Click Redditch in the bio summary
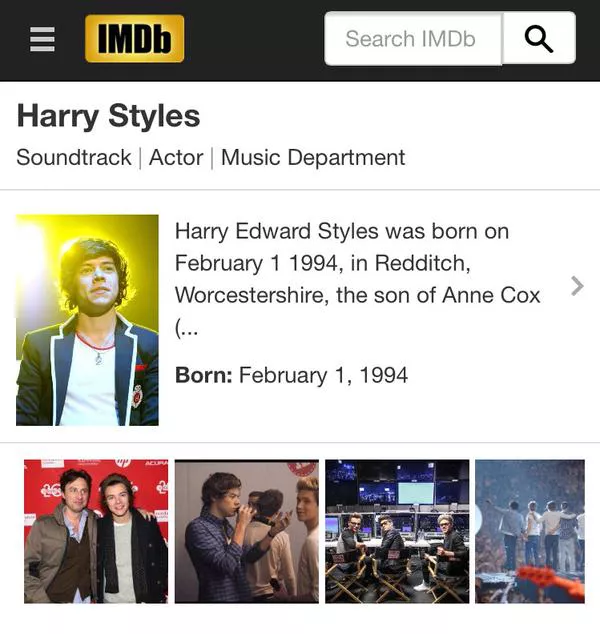The height and width of the screenshot is (634, 600). pos(423,264)
